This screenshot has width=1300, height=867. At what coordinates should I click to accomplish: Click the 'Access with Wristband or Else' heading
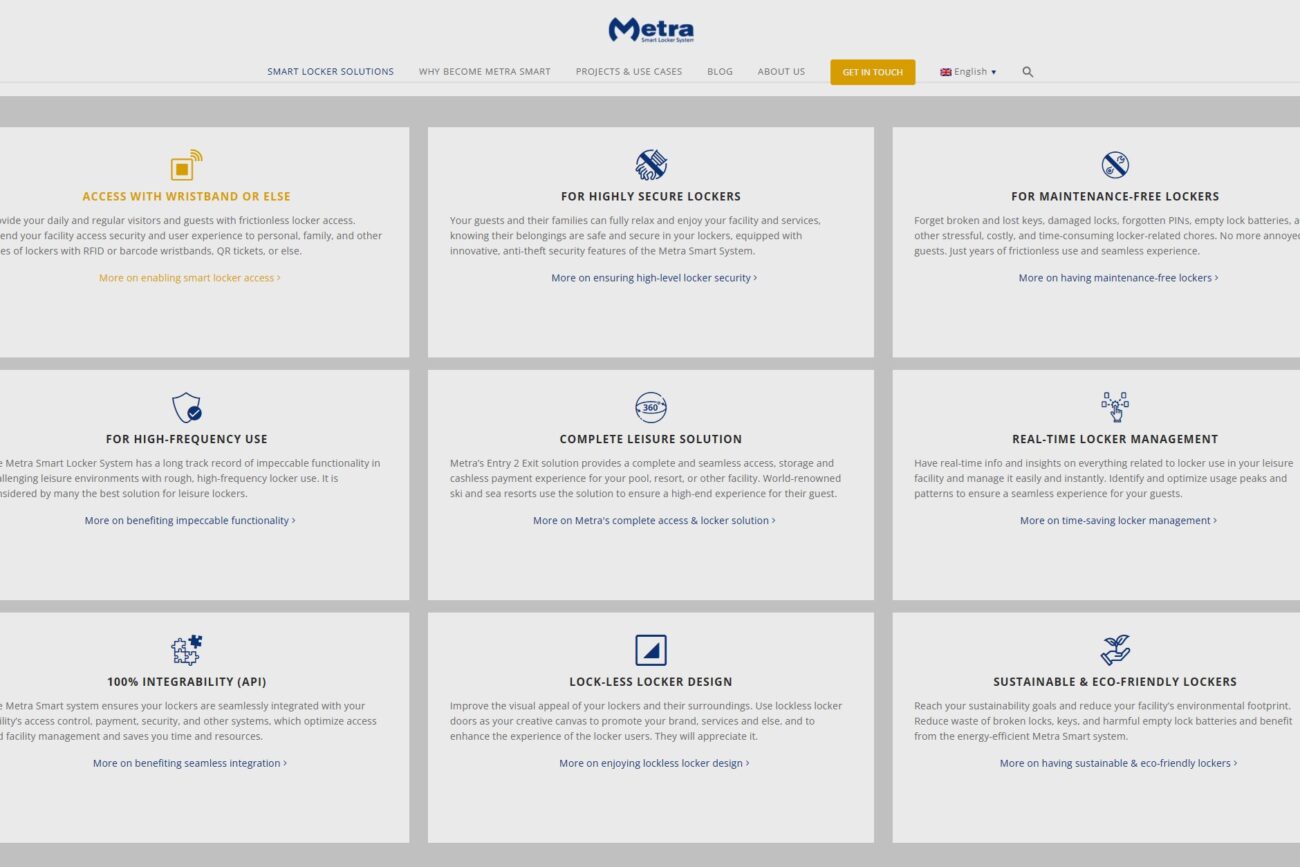click(x=186, y=197)
